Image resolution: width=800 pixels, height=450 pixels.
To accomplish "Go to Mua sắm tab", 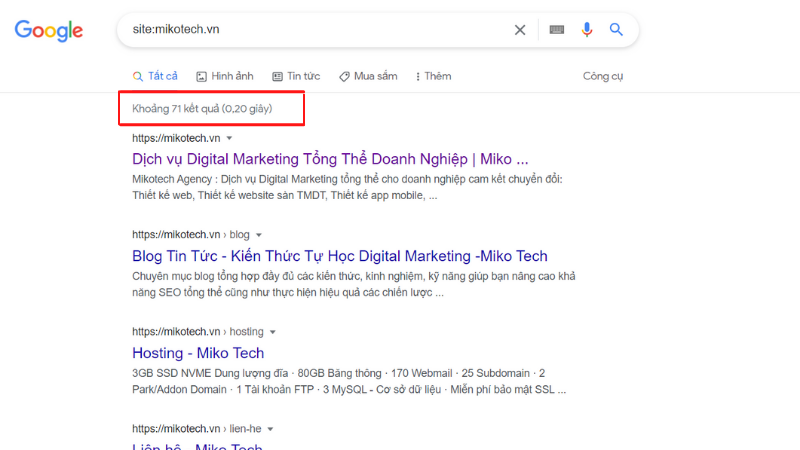I will point(368,76).
